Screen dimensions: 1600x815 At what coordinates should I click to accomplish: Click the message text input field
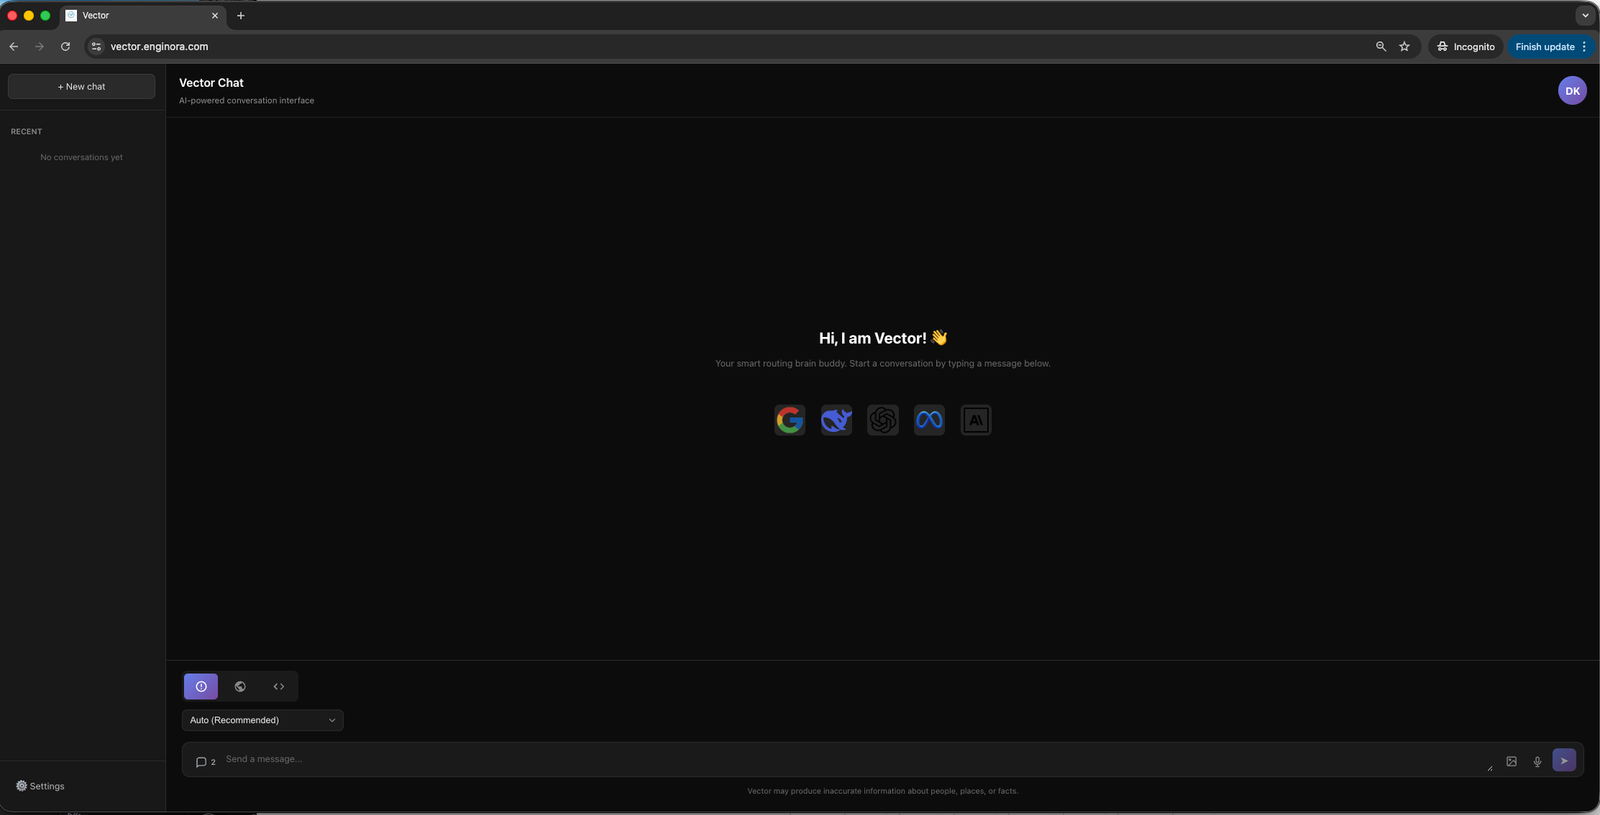click(850, 759)
